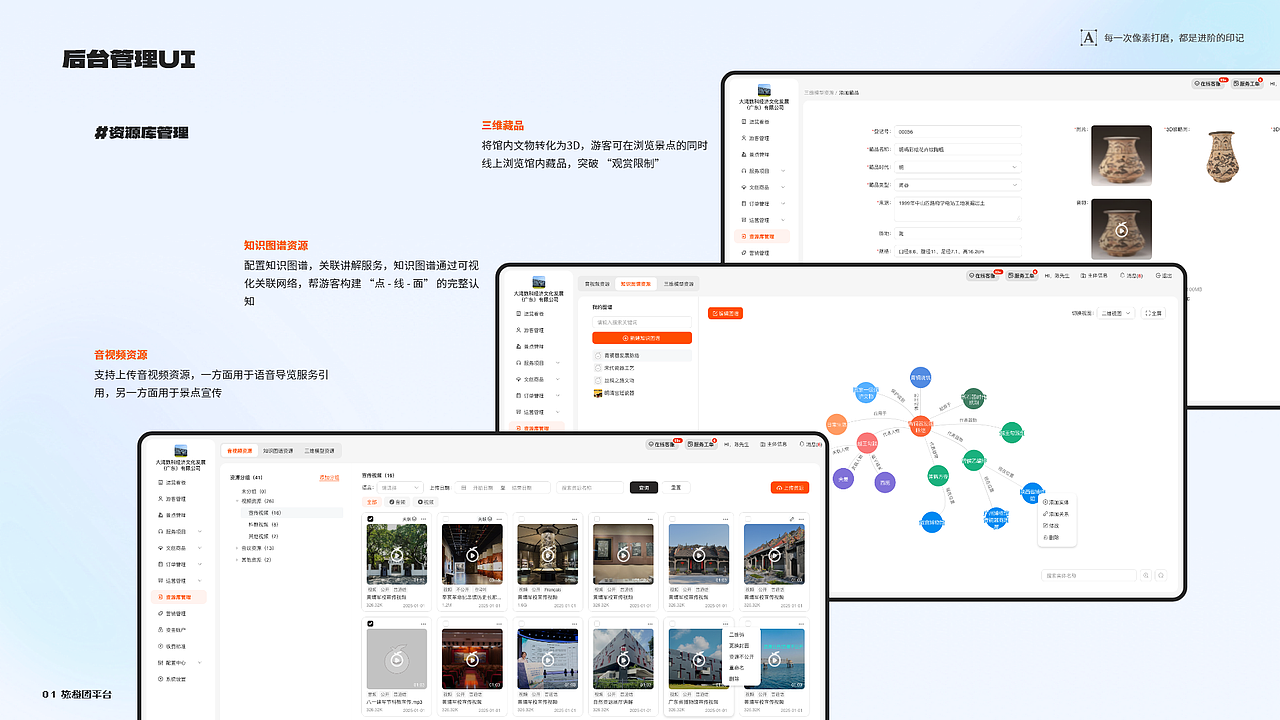
Task: Expand 配置中心 in front window sidebar
Action: point(200,662)
